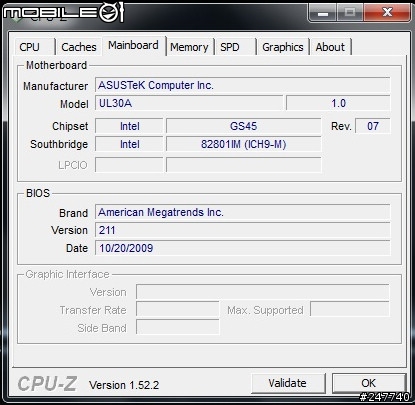Click the Chipset label
Screen dimensions: 415x405
70,126
